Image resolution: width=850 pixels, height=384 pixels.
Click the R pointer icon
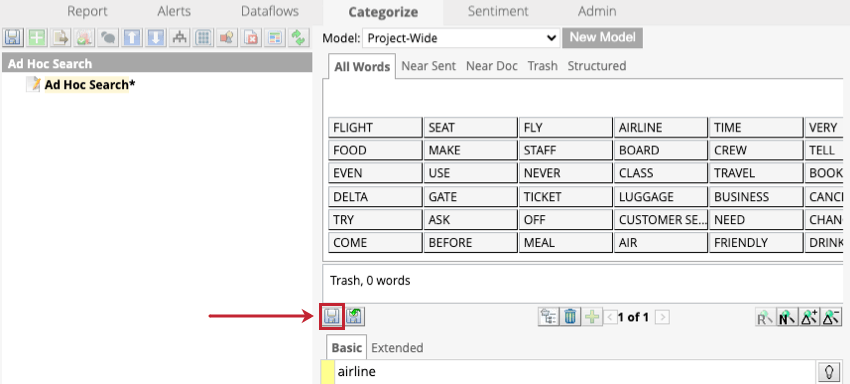(x=765, y=317)
